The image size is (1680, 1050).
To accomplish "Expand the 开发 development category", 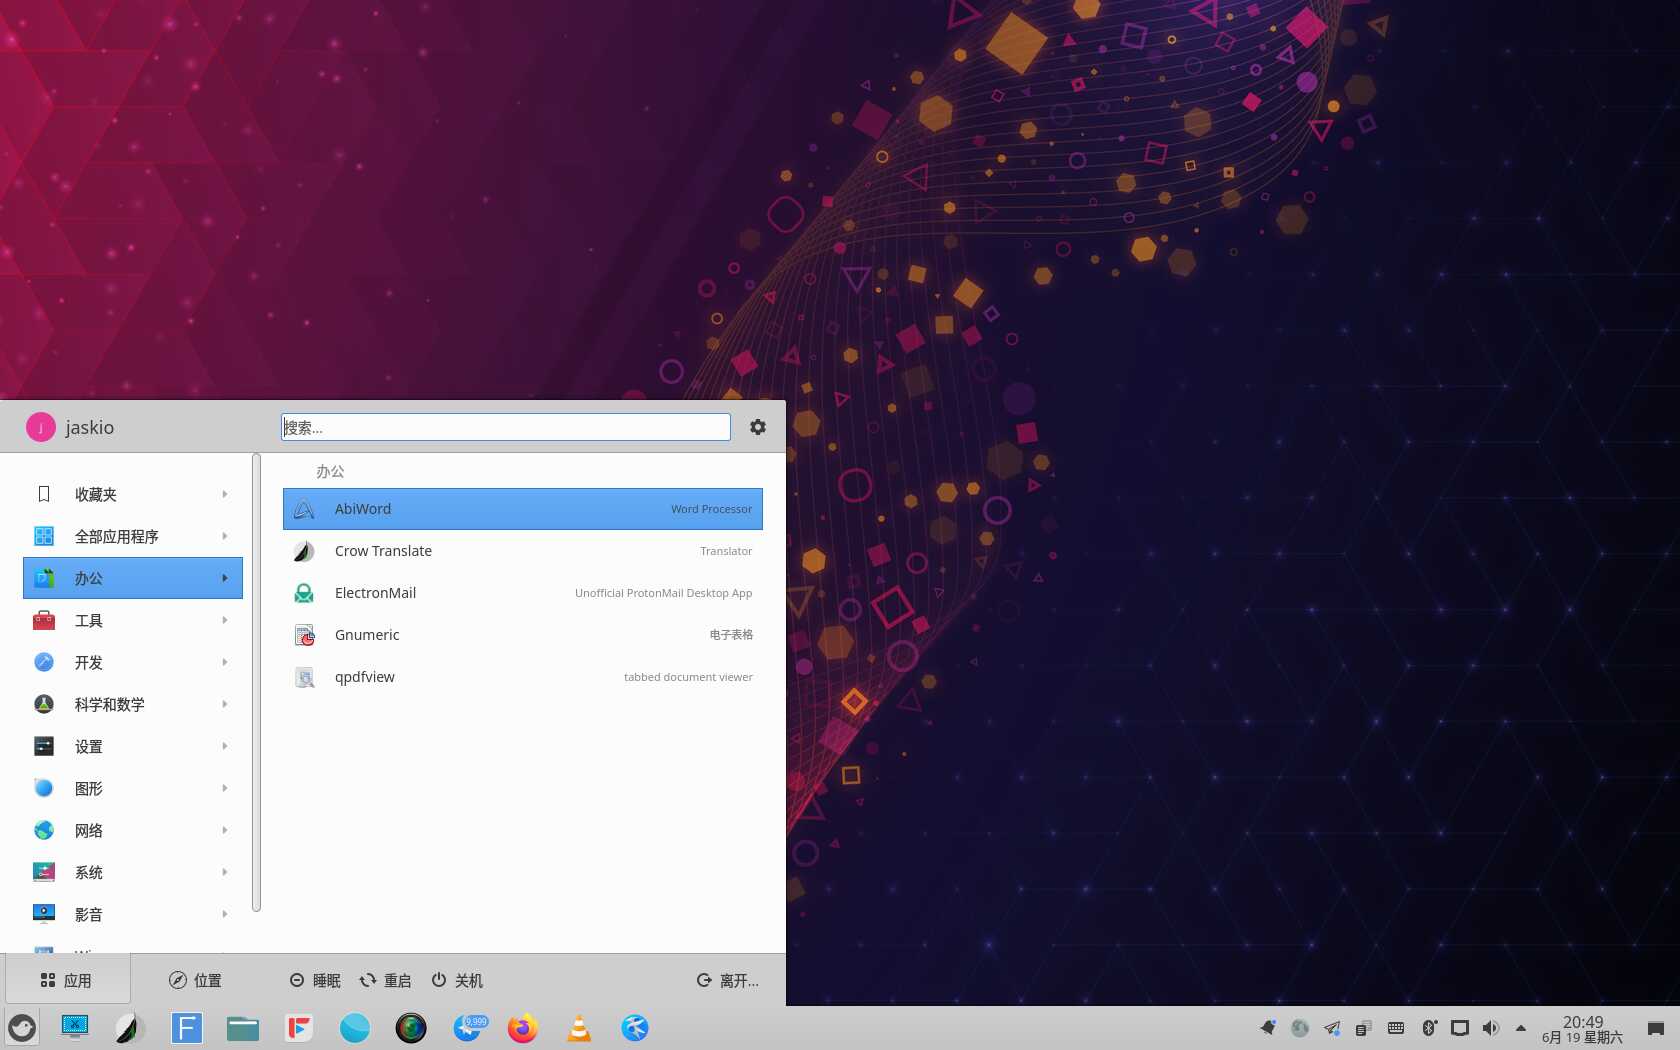I will click(x=133, y=662).
